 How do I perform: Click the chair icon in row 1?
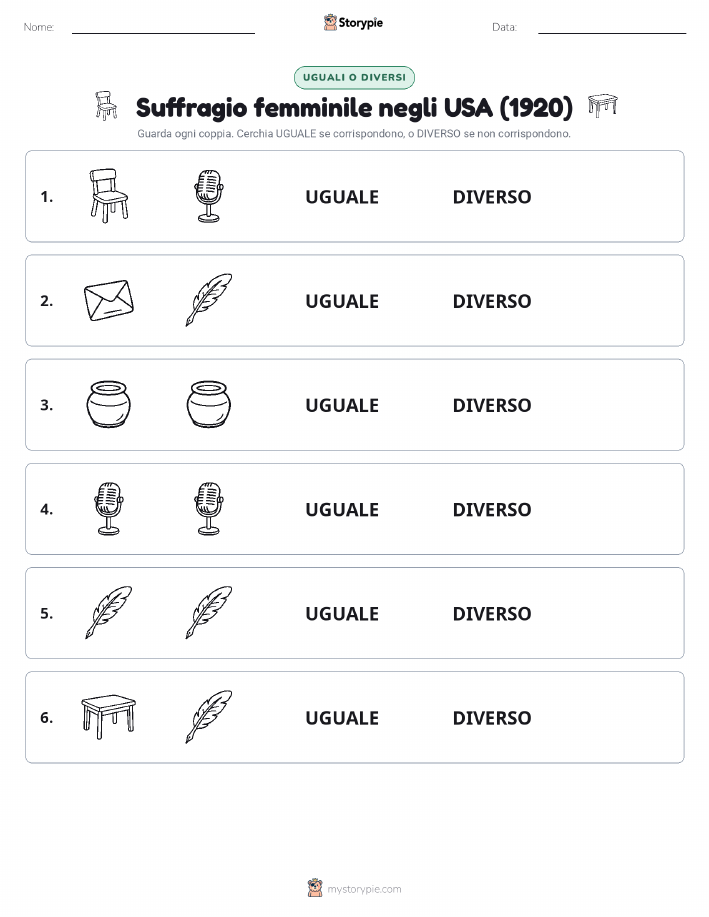coord(109,196)
